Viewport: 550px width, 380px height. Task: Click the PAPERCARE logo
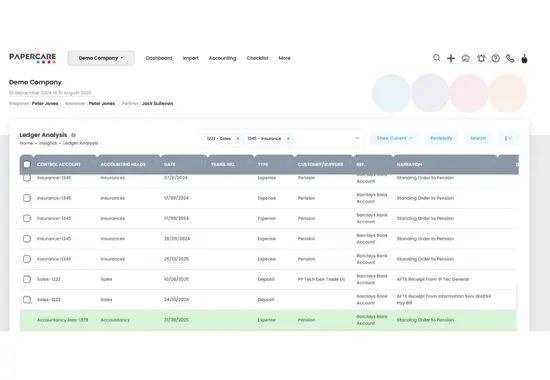click(x=33, y=58)
